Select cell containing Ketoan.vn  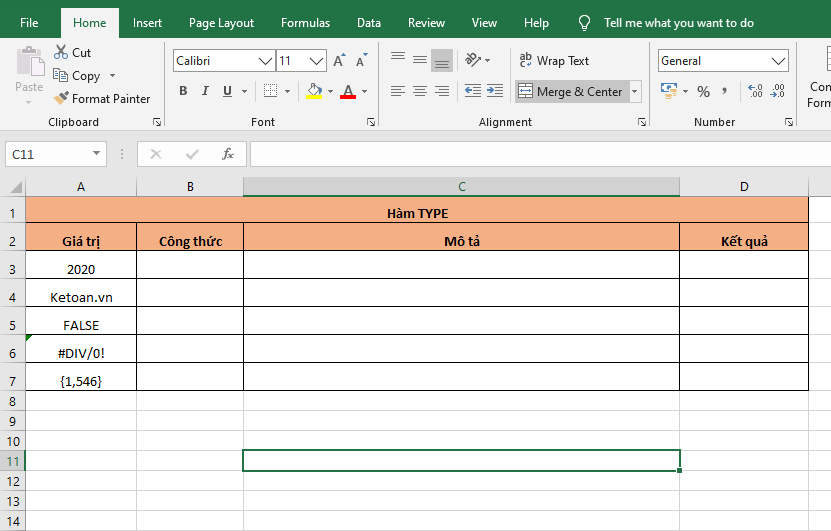coord(81,297)
